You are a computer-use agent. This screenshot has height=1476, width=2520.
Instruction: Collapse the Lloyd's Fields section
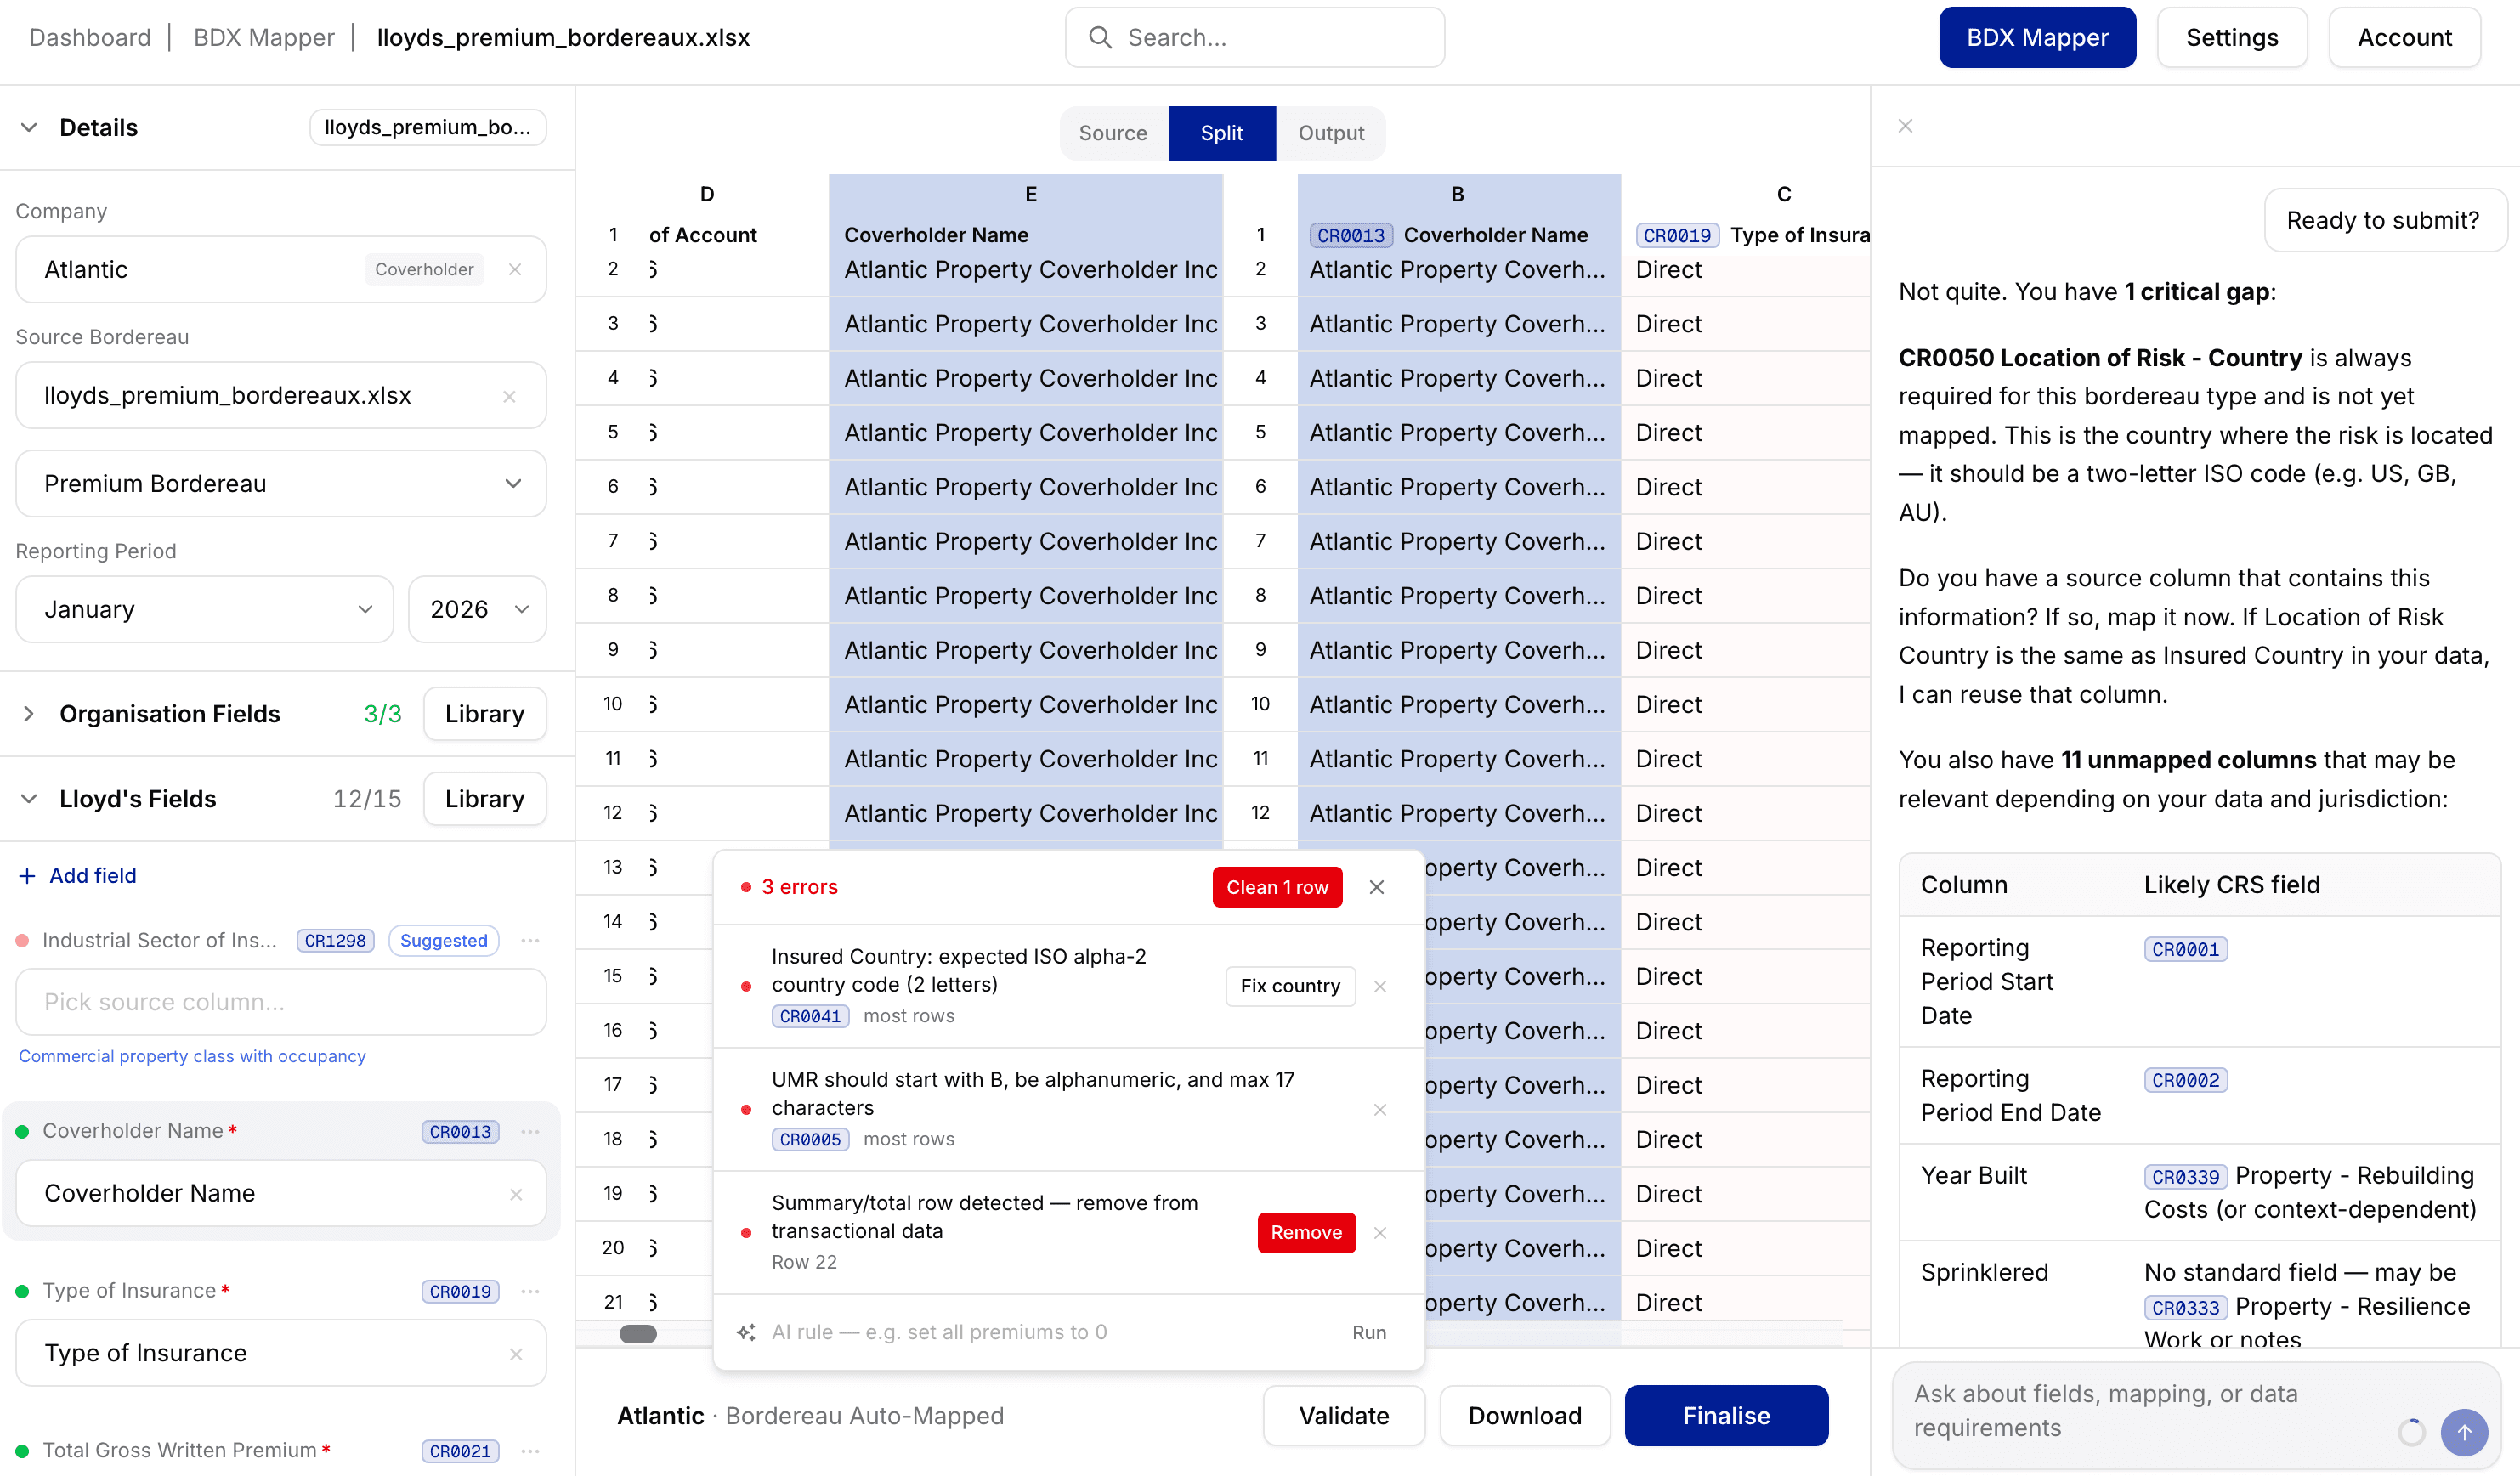[29, 799]
